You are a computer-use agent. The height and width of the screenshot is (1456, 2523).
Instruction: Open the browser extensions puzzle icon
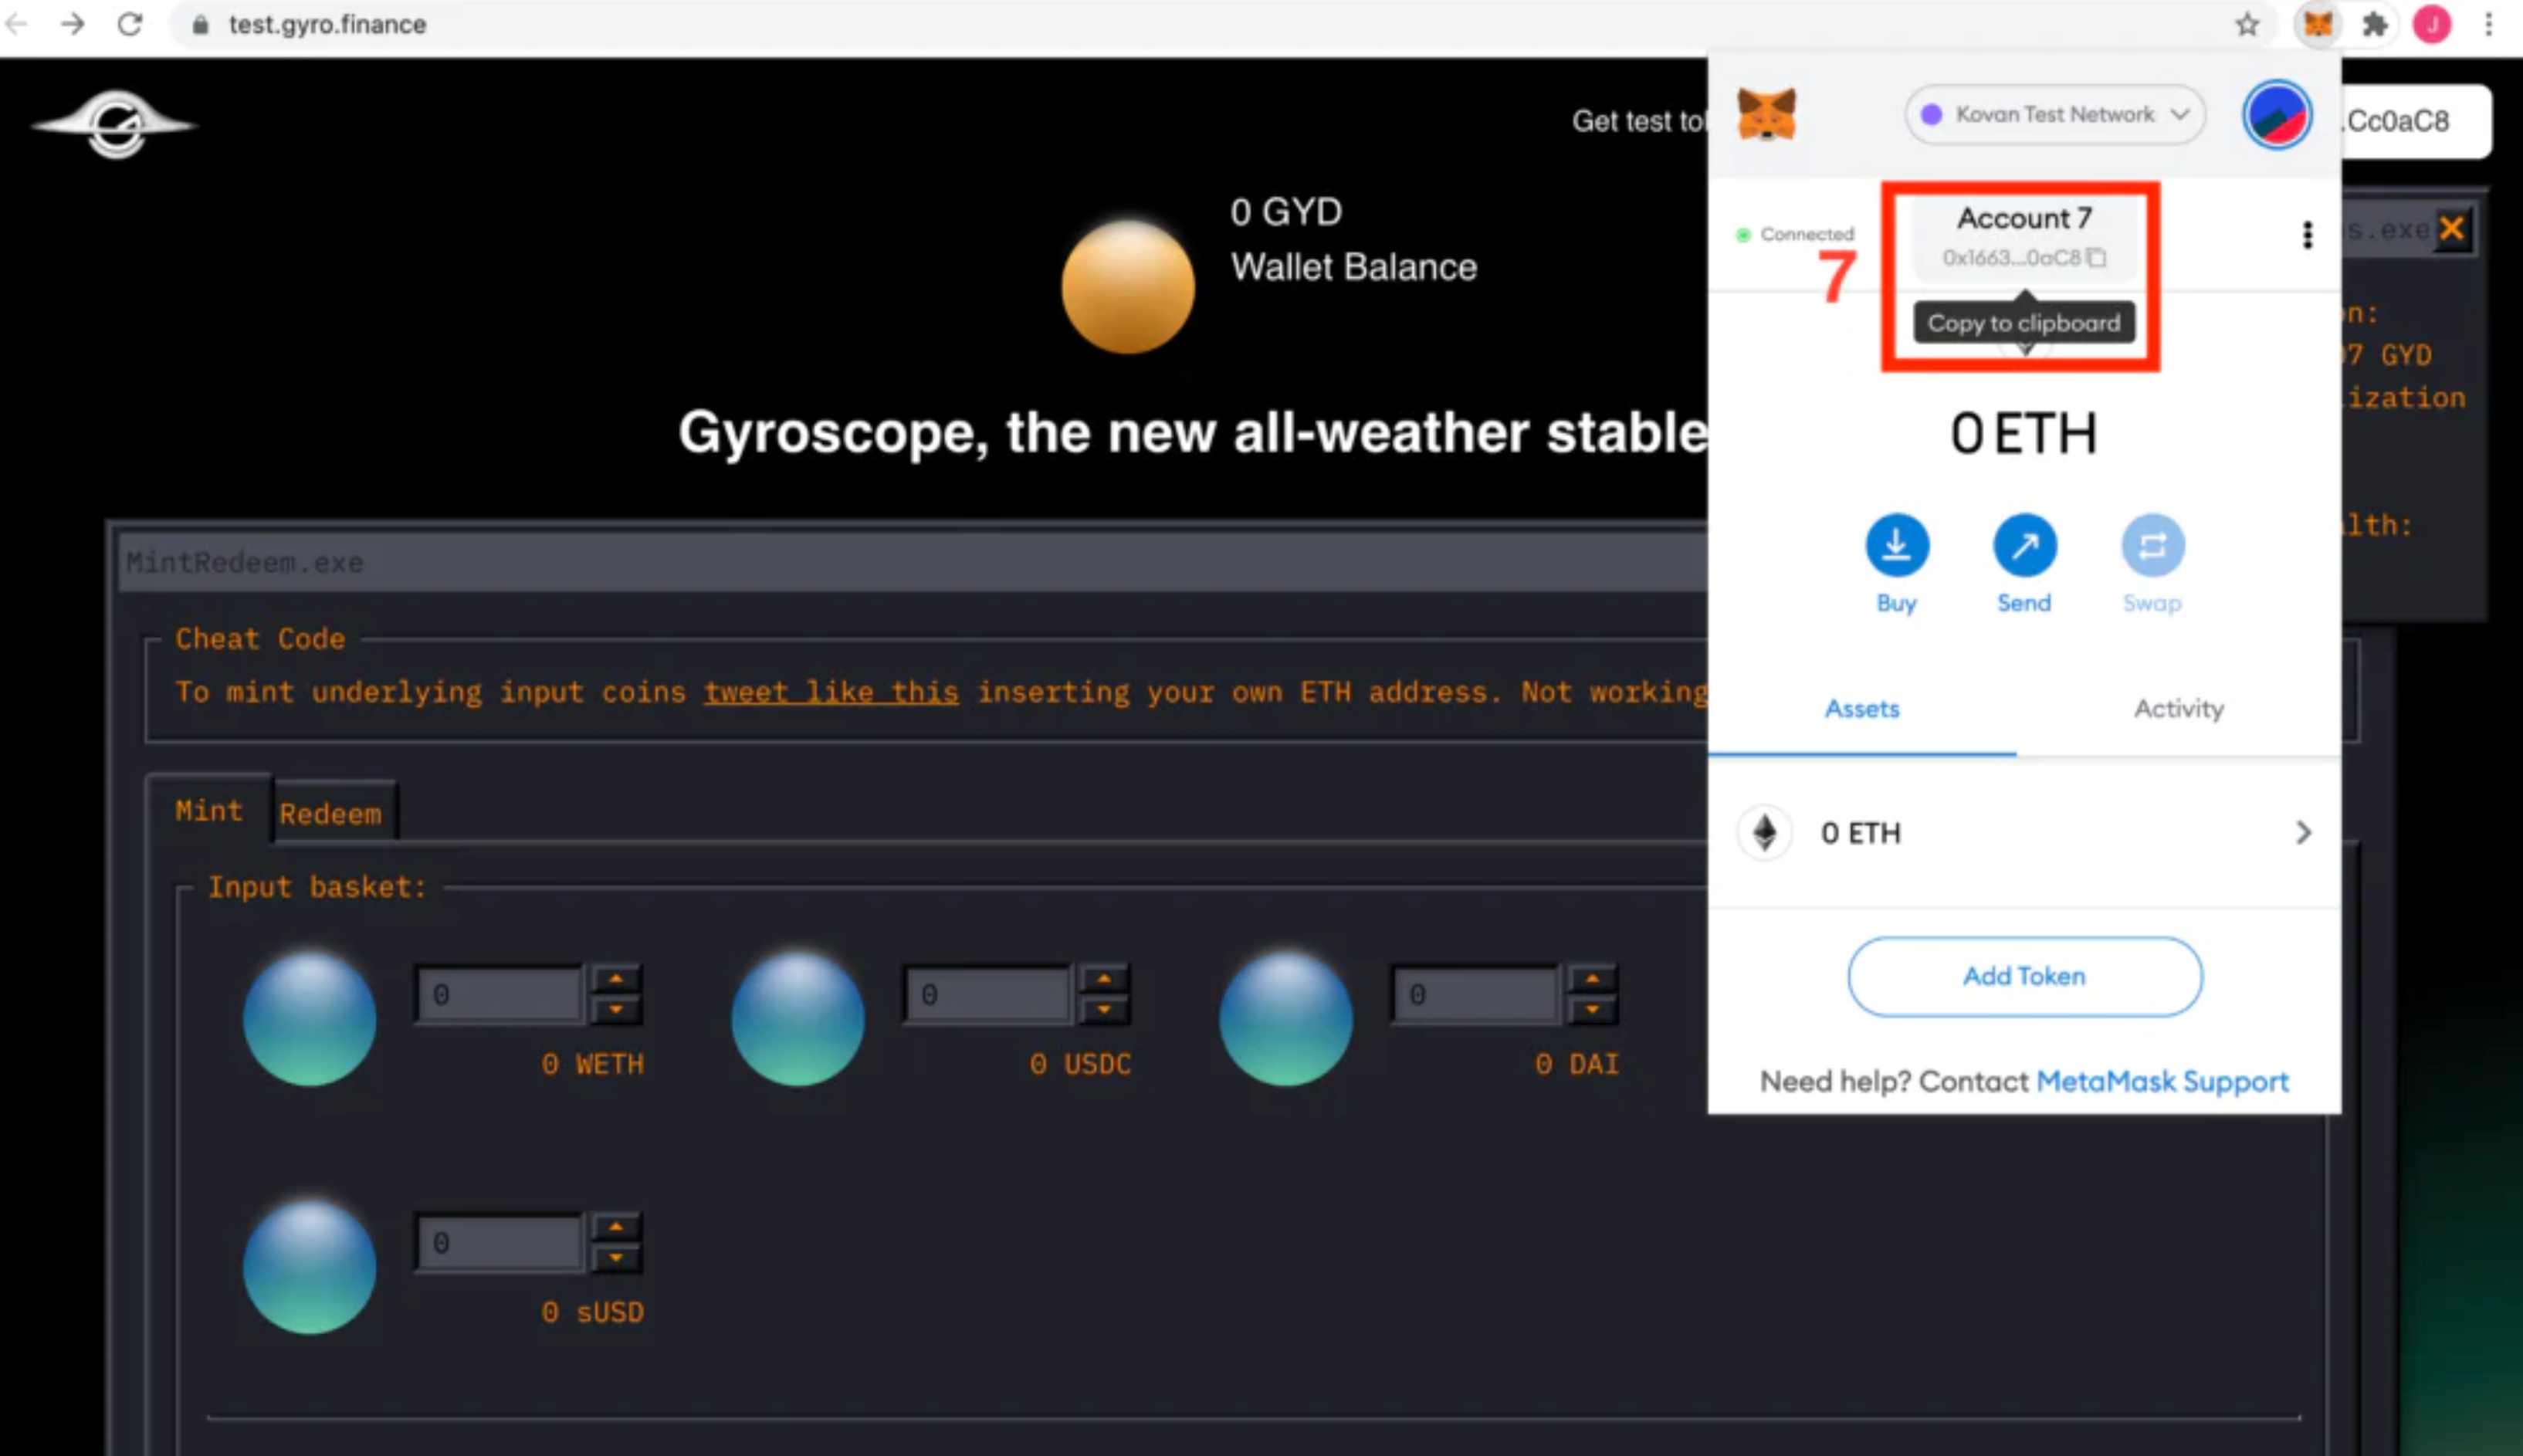point(2375,24)
